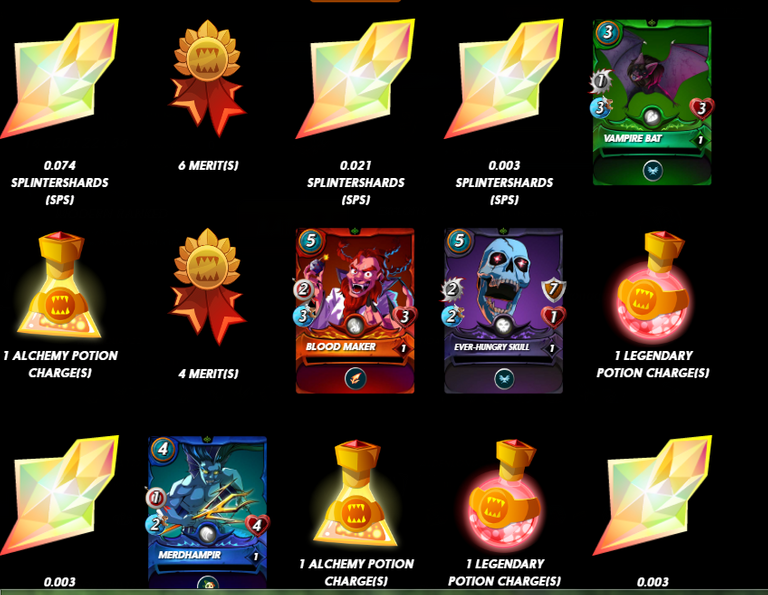Click the red Legendary Potion beside Ever-Hungry Skull
Screen dimensions: 768x595
click(x=653, y=286)
